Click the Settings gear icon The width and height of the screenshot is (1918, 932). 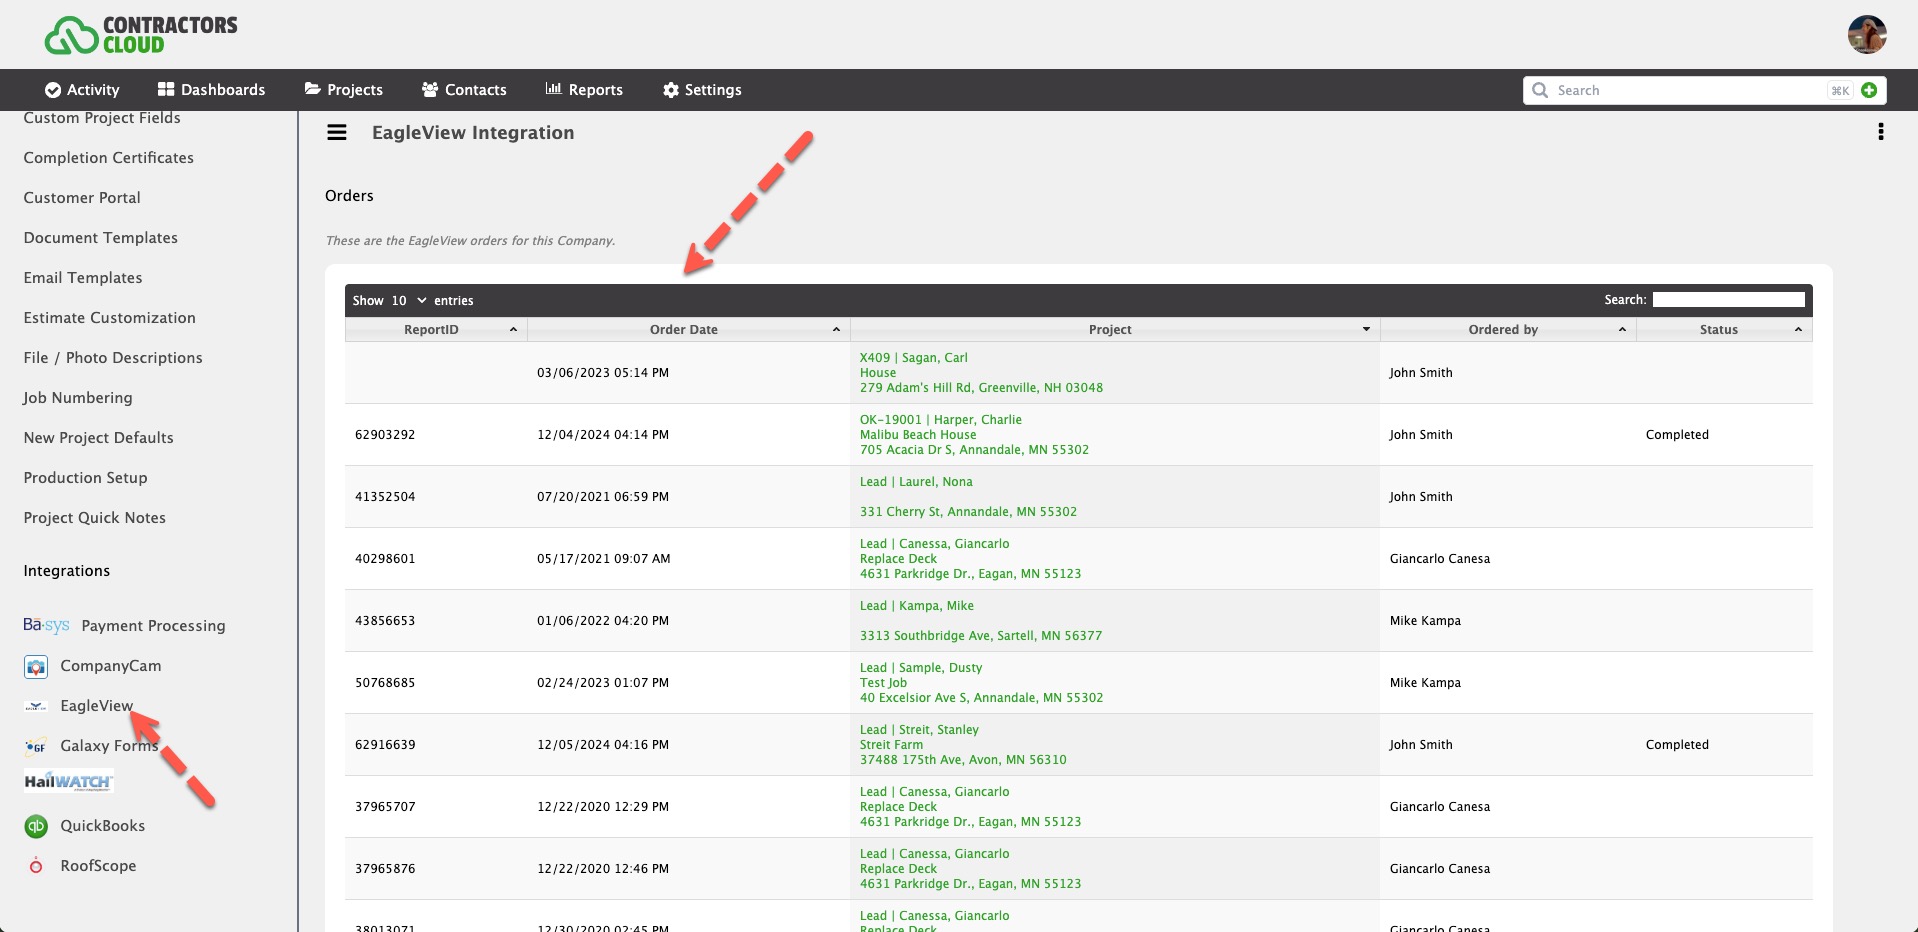coord(671,90)
